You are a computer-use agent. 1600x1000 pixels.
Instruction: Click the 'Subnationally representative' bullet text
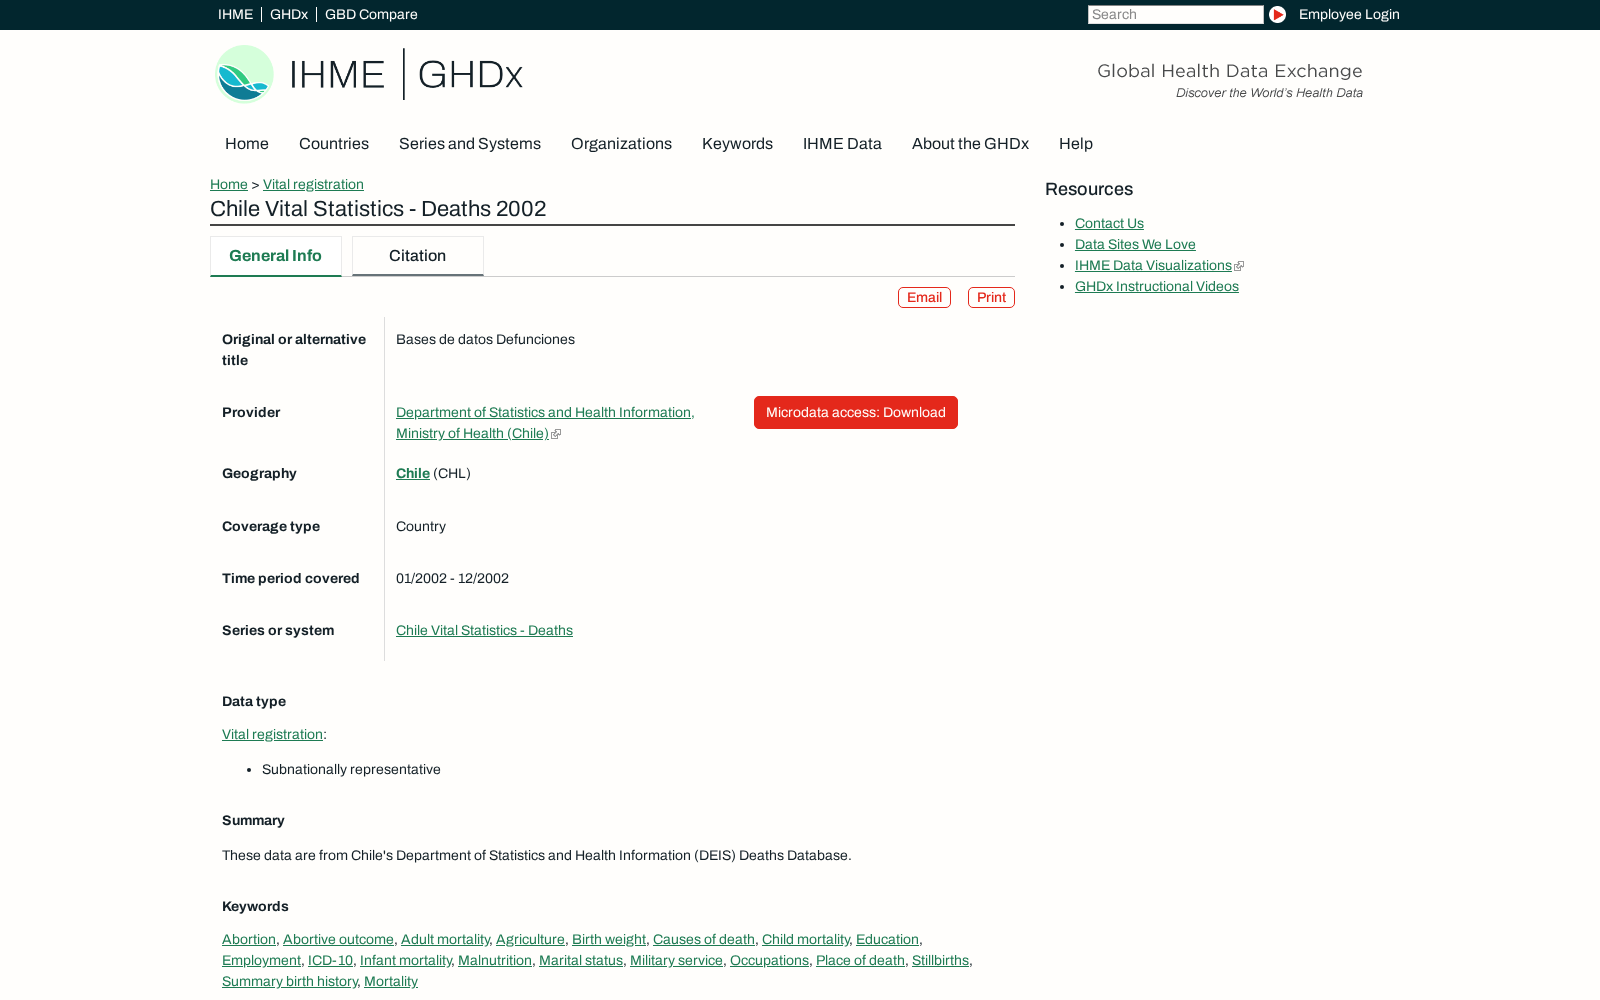point(351,770)
